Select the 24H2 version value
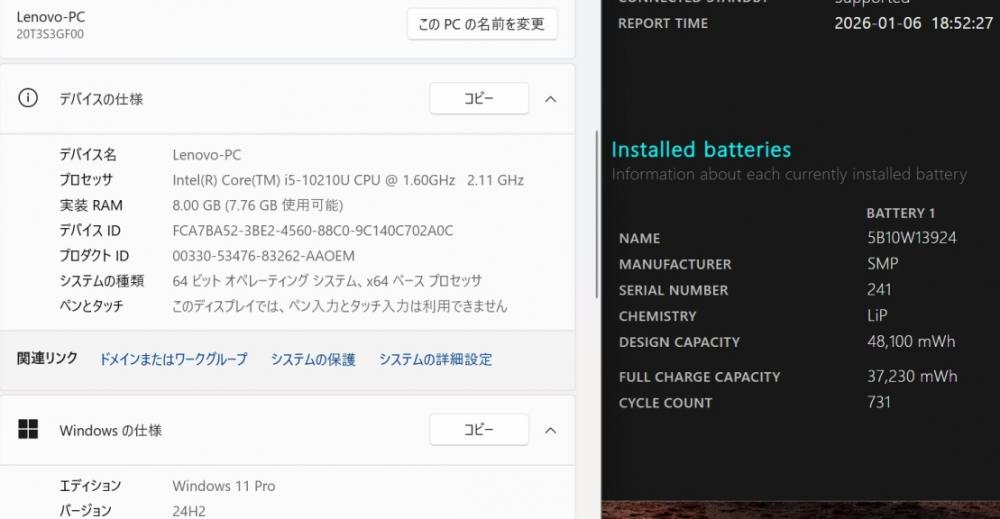1000x519 pixels. 189,511
